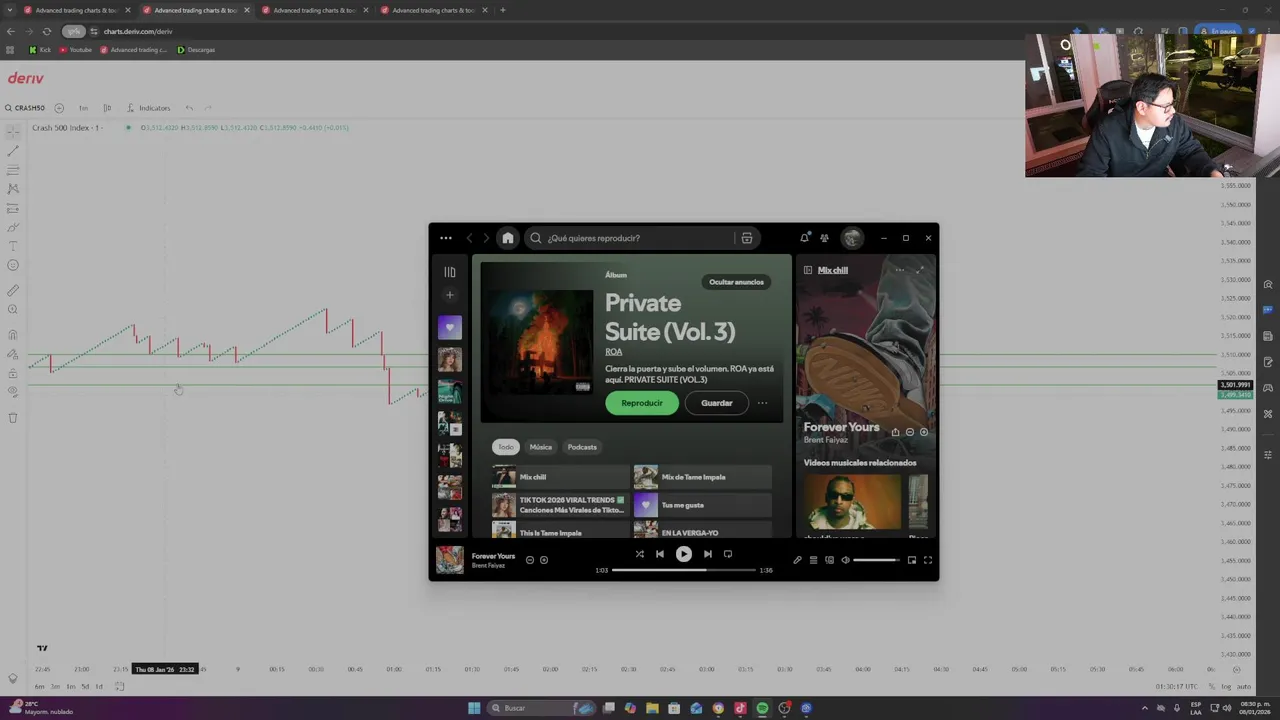
Task: Toggle hide all drawings eye icon
Action: click(x=13, y=392)
